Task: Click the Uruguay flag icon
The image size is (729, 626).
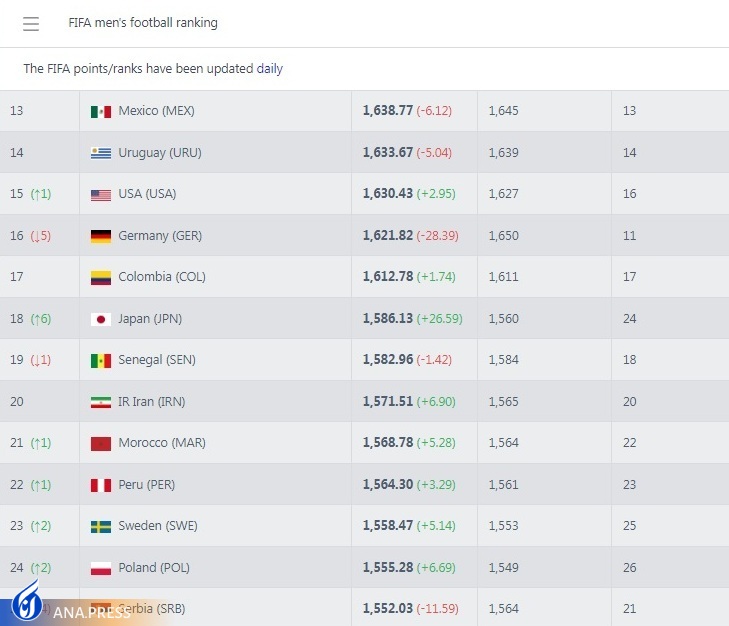Action: (x=100, y=153)
